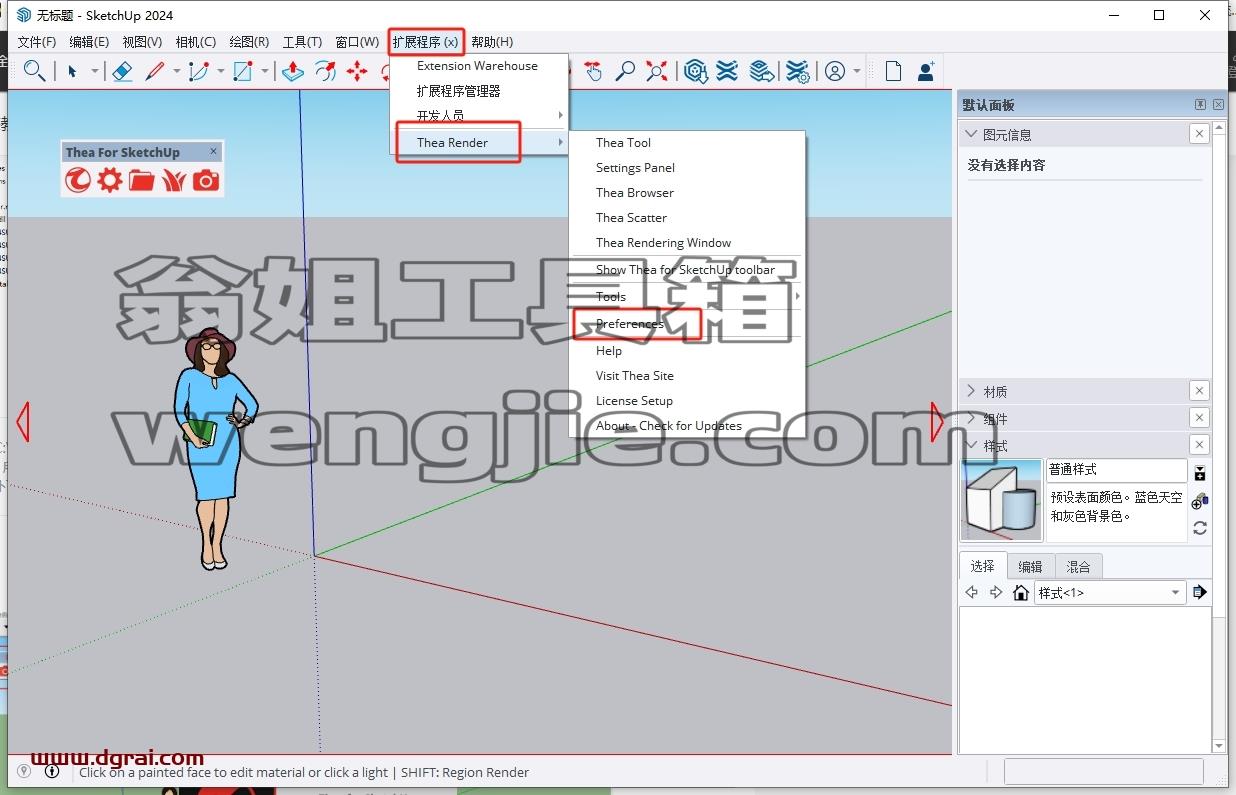Click the user account profile icon

[x=835, y=71]
